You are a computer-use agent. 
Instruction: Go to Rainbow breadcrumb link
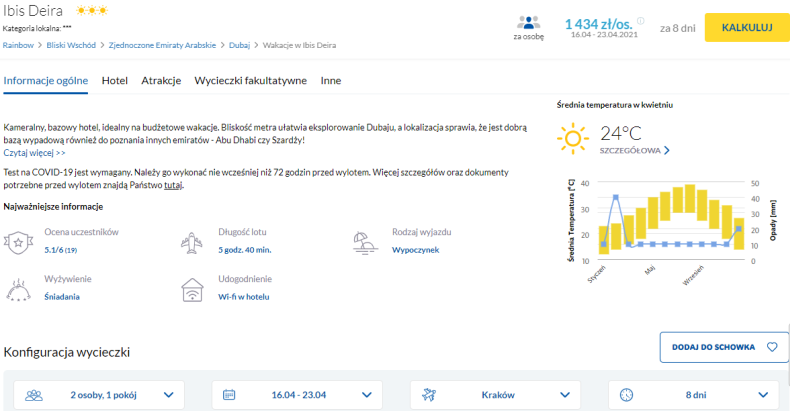[18, 45]
